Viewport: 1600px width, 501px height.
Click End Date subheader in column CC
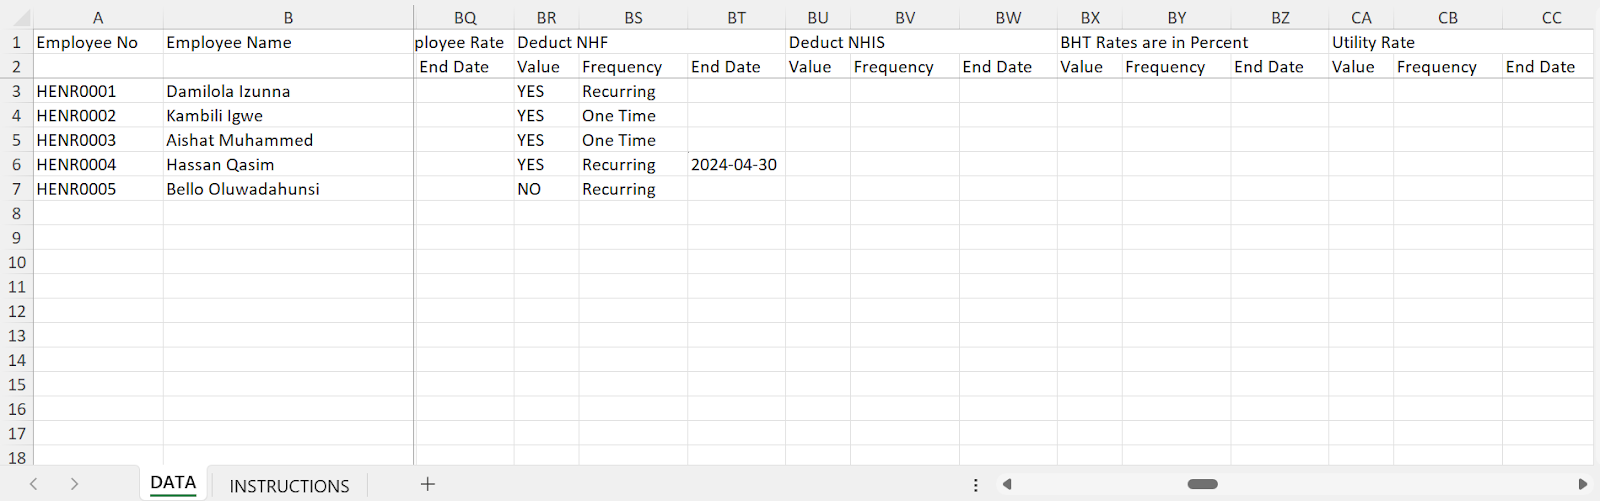[1548, 66]
